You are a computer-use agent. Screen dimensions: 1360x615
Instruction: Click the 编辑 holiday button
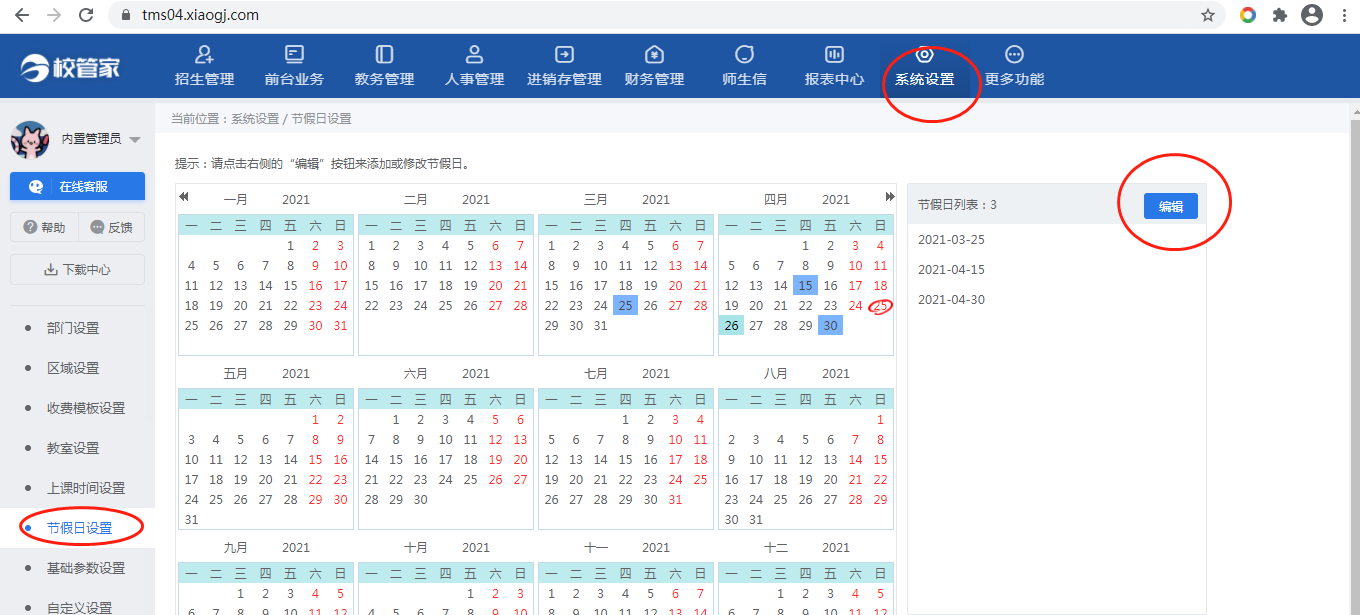(1171, 206)
